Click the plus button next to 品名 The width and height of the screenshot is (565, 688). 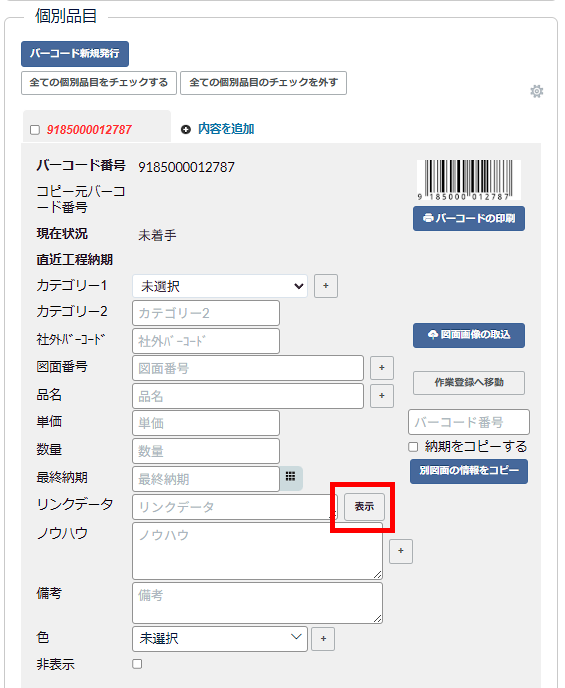tap(382, 396)
